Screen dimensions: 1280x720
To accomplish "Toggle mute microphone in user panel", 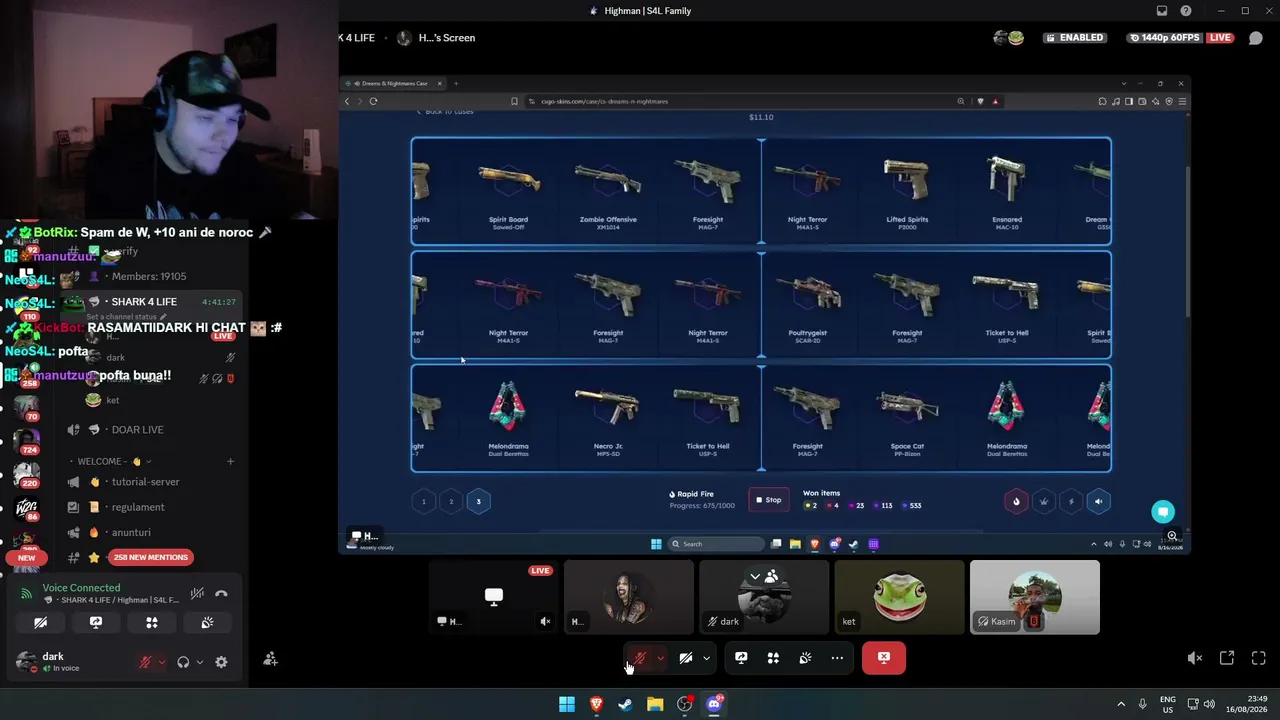I will 145,662.
